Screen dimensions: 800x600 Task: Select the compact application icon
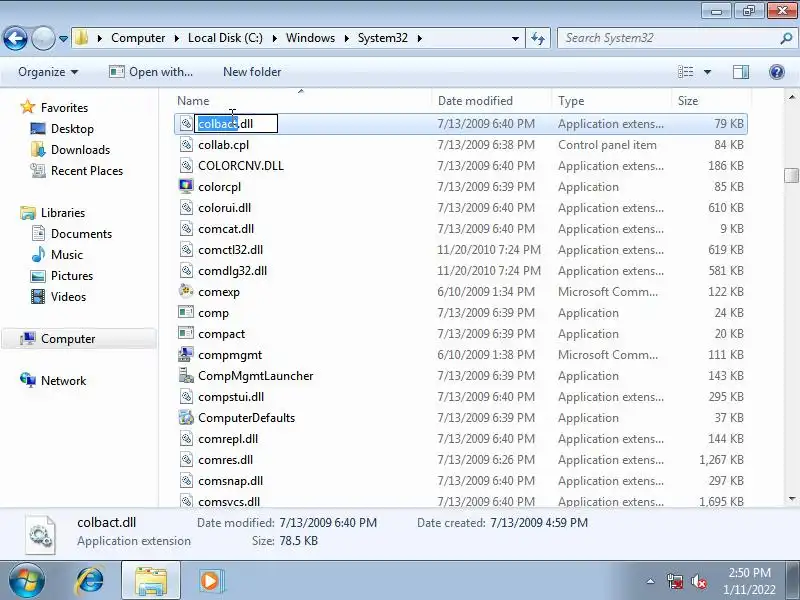186,333
